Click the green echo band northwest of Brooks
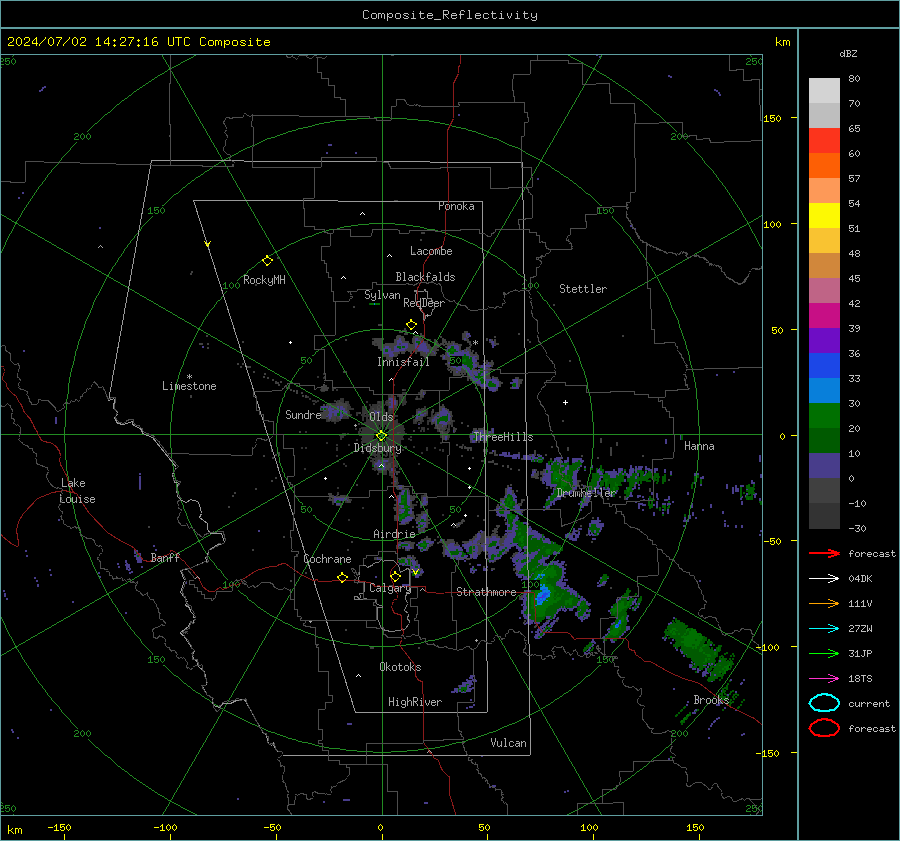The width and height of the screenshot is (900, 841). (x=697, y=647)
